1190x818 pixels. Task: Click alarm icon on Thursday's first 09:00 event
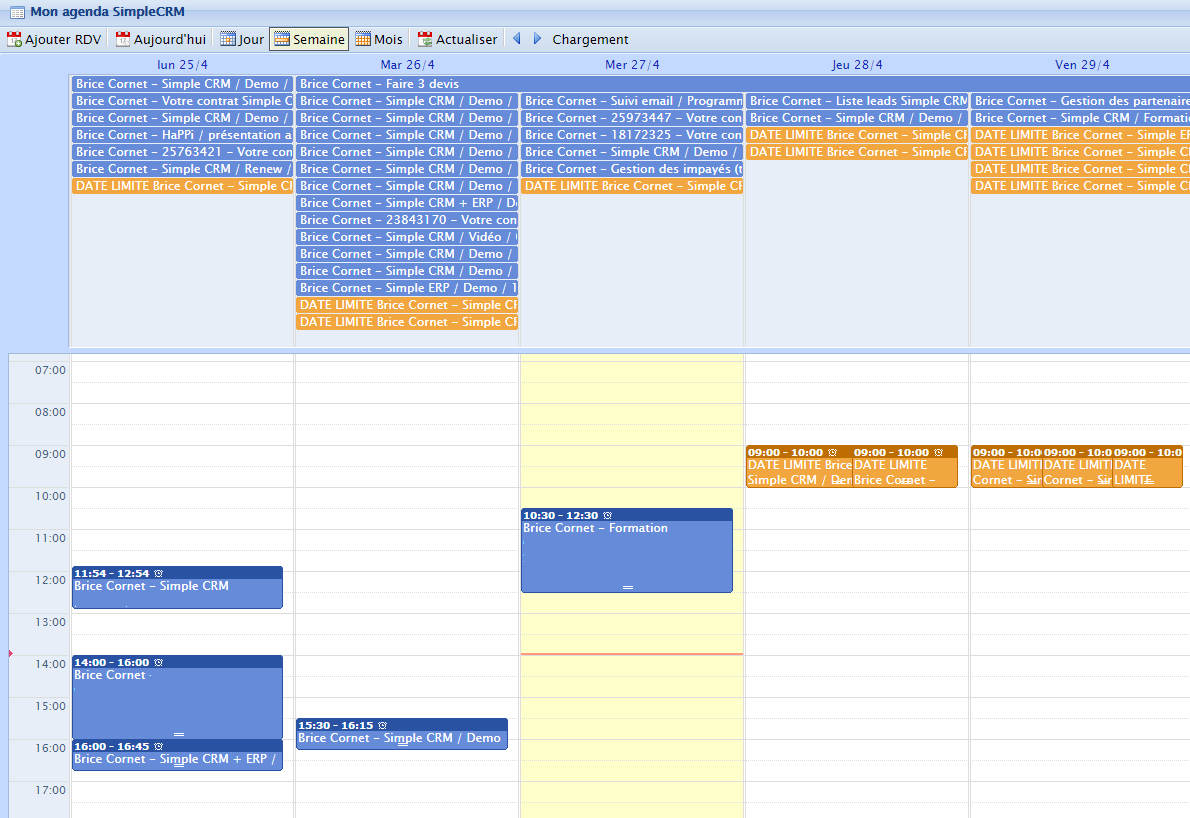point(832,452)
